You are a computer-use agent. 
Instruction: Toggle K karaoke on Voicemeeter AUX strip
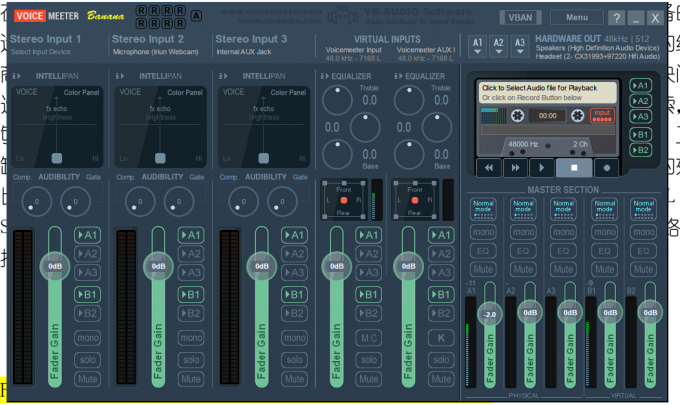(441, 338)
